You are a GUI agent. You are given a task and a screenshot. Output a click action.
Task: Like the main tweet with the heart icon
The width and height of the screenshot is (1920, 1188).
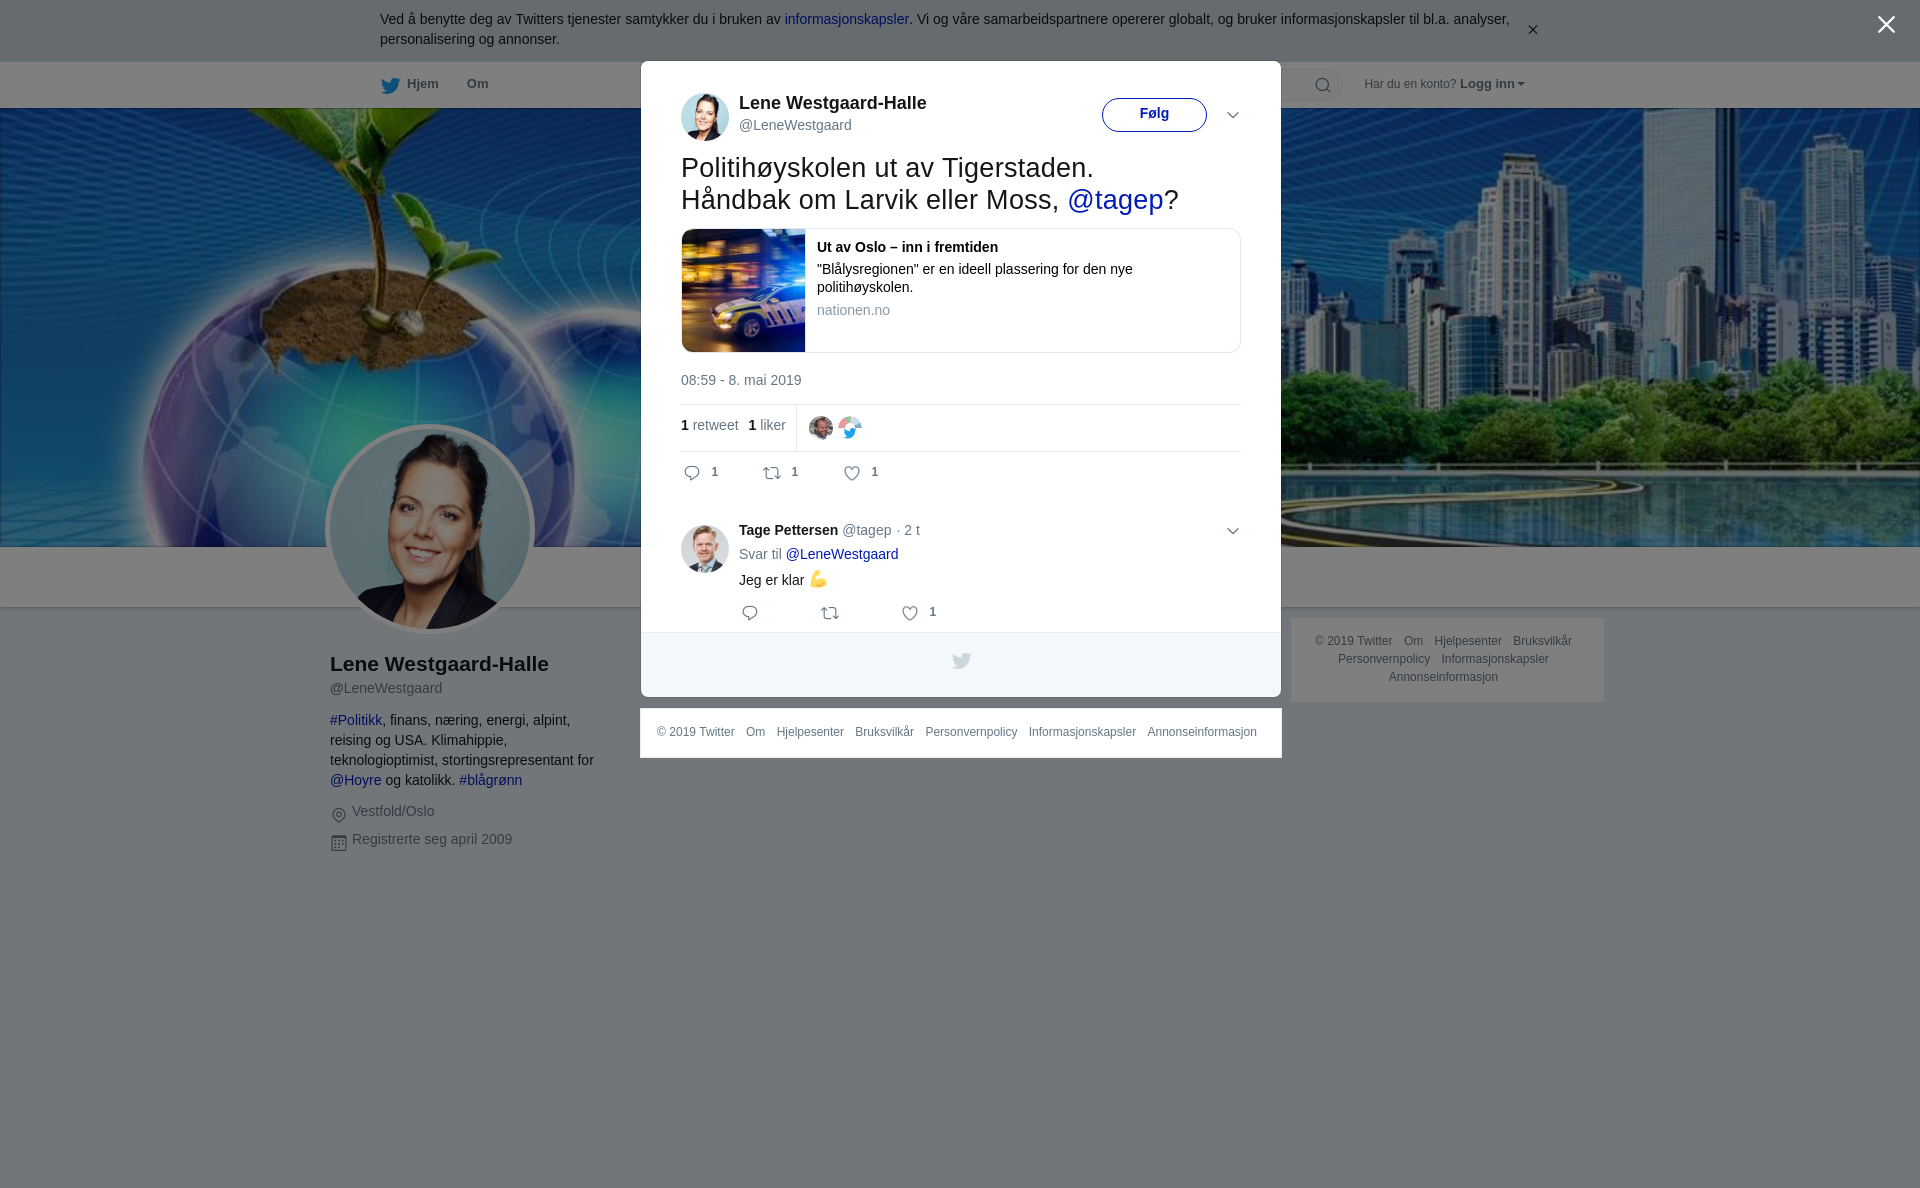852,473
